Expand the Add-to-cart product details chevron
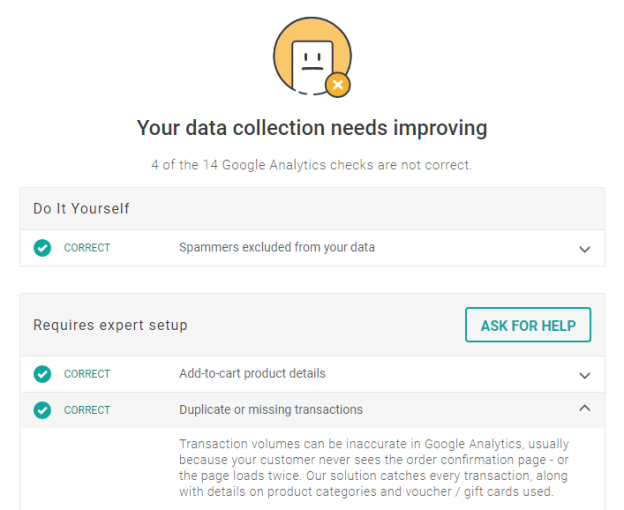 coord(585,375)
